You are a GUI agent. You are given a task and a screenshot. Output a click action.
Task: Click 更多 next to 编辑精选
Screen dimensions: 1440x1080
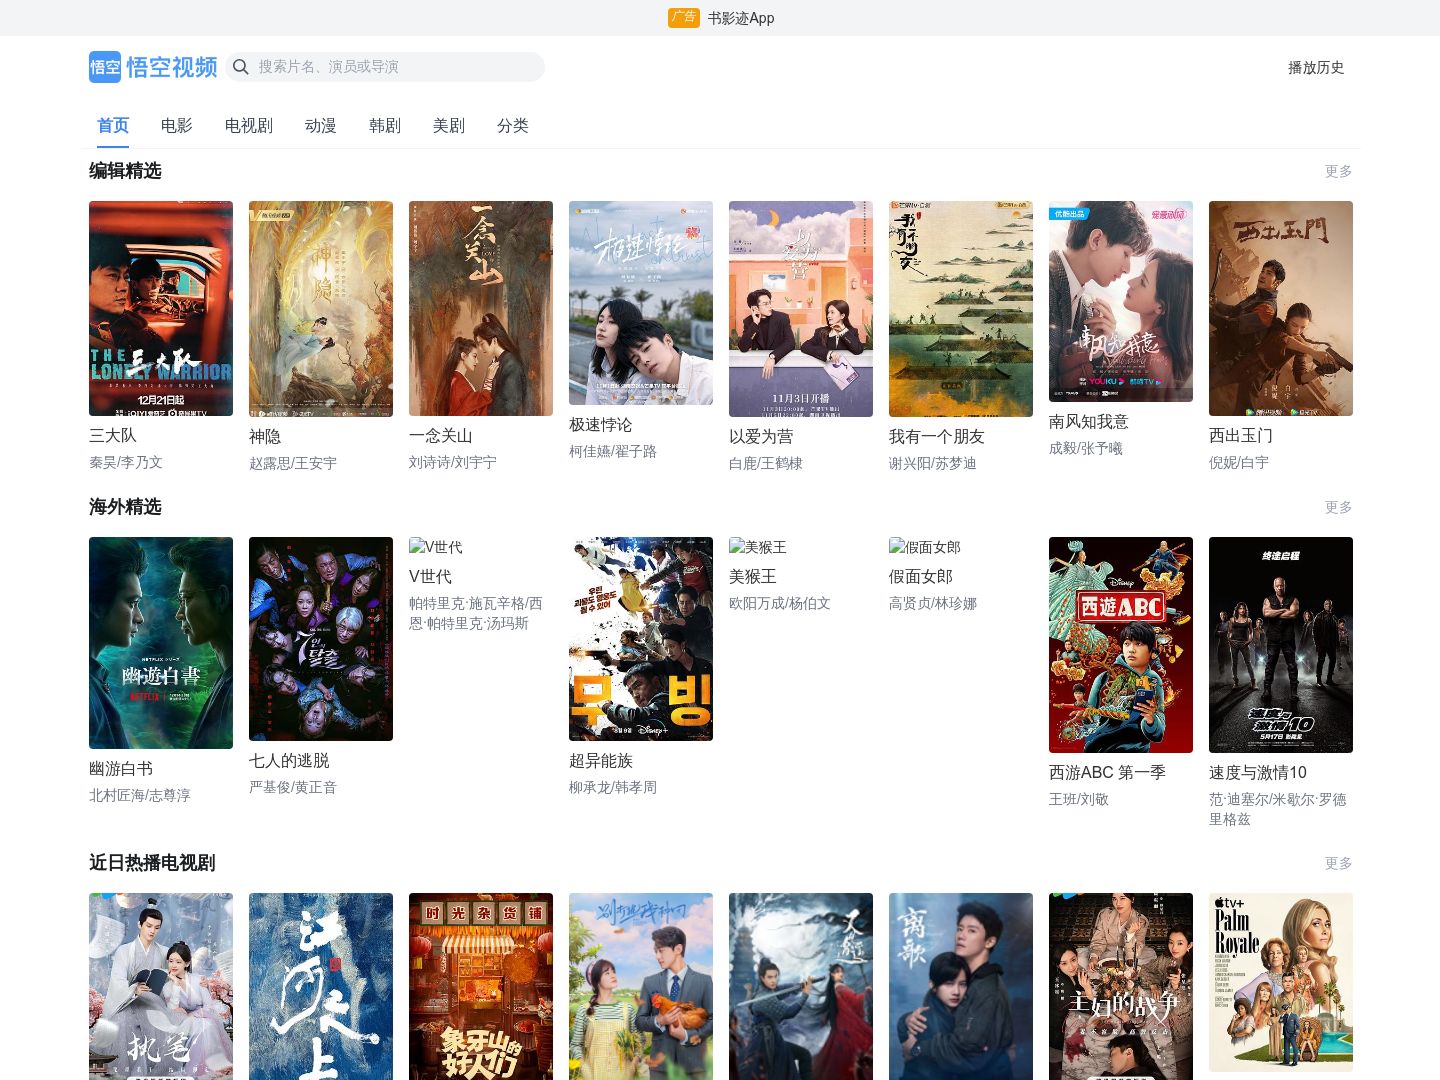click(1338, 171)
